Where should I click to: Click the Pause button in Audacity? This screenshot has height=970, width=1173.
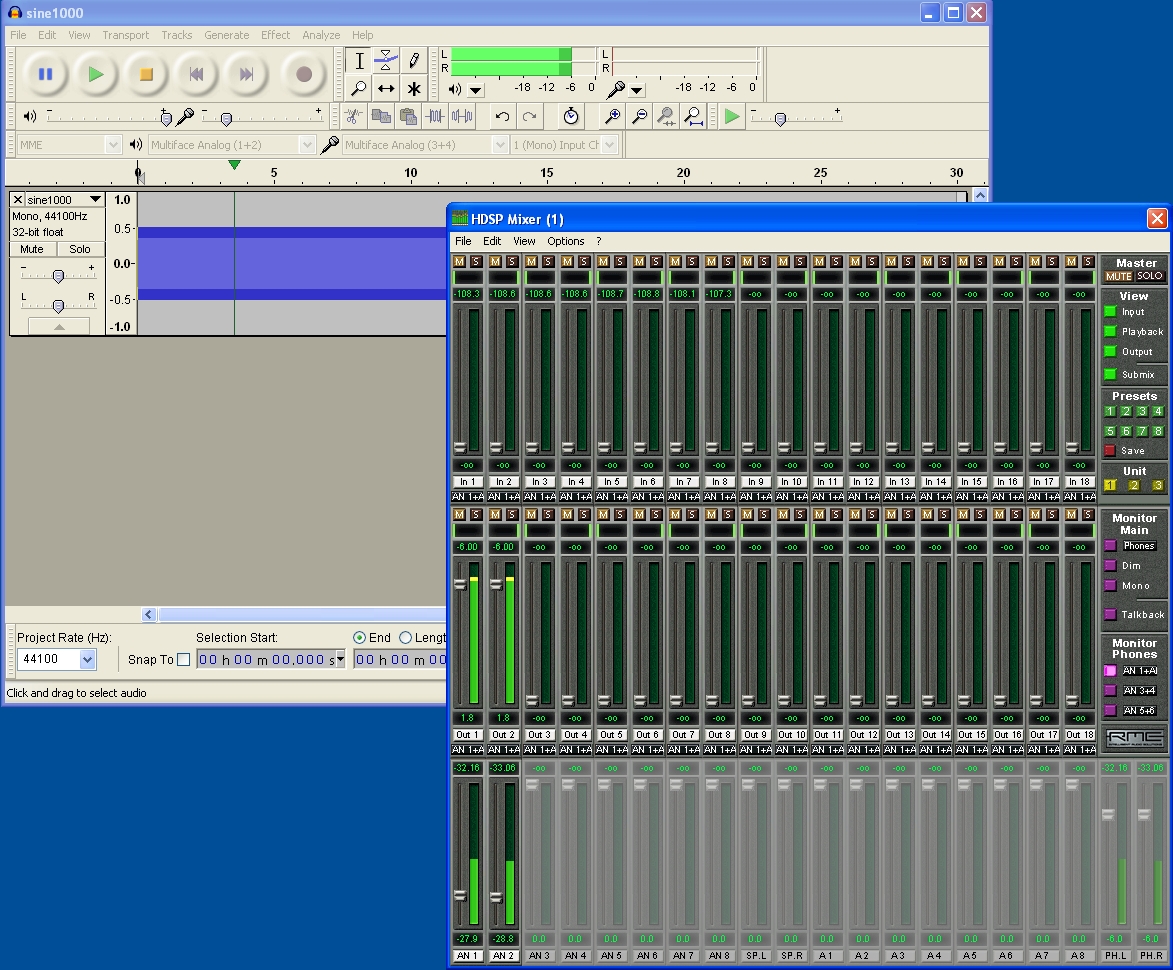45,74
